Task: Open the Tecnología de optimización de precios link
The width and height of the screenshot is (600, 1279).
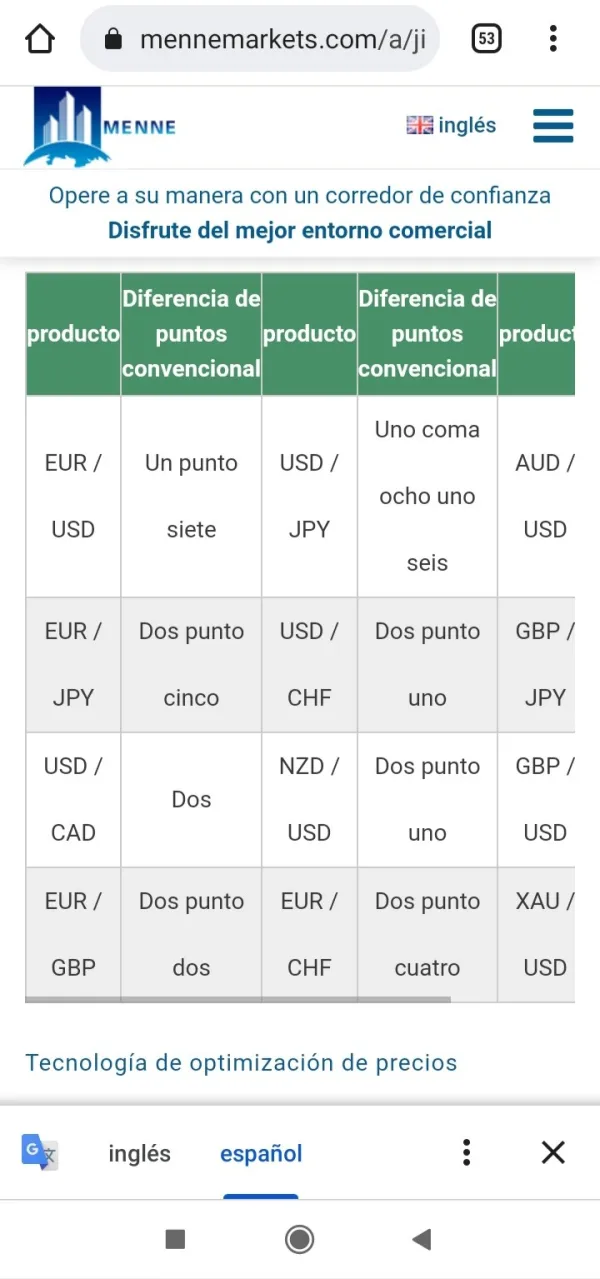Action: 240,1063
